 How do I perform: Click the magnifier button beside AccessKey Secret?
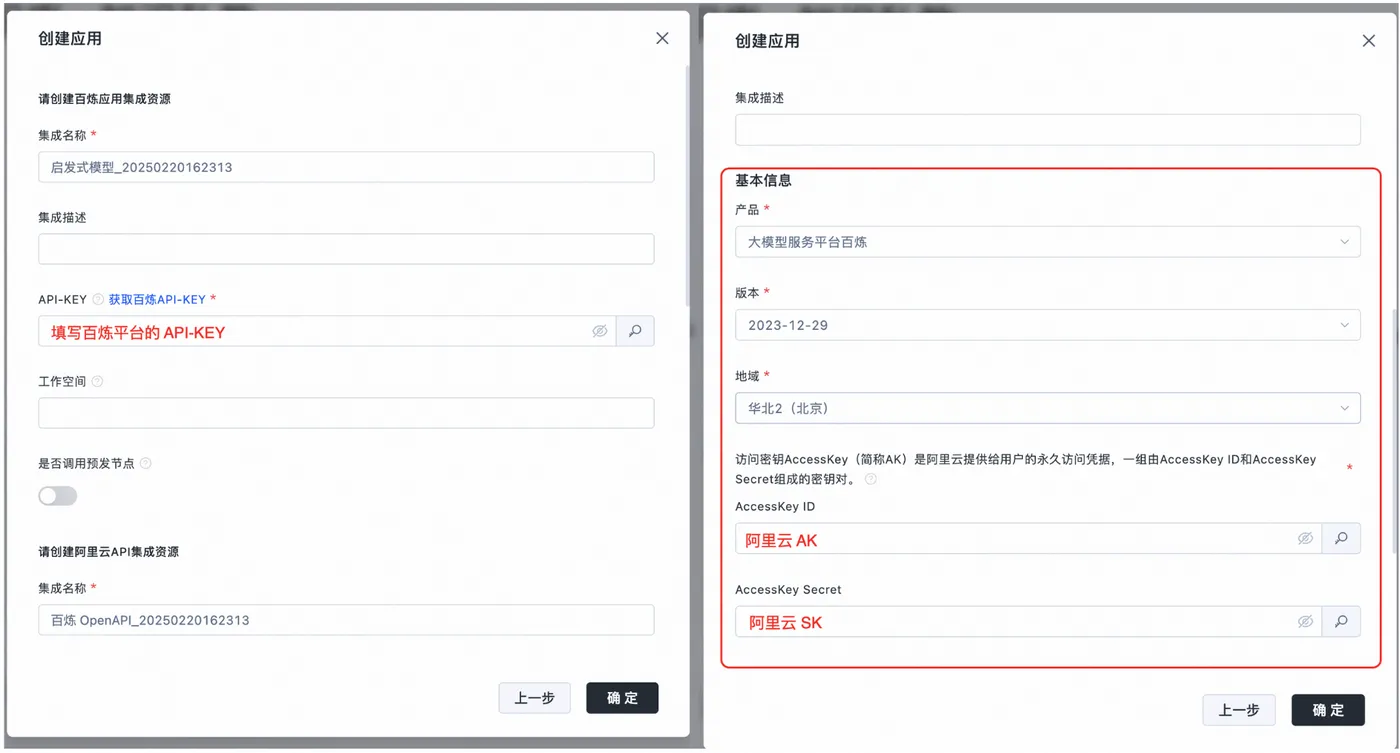pos(1341,621)
